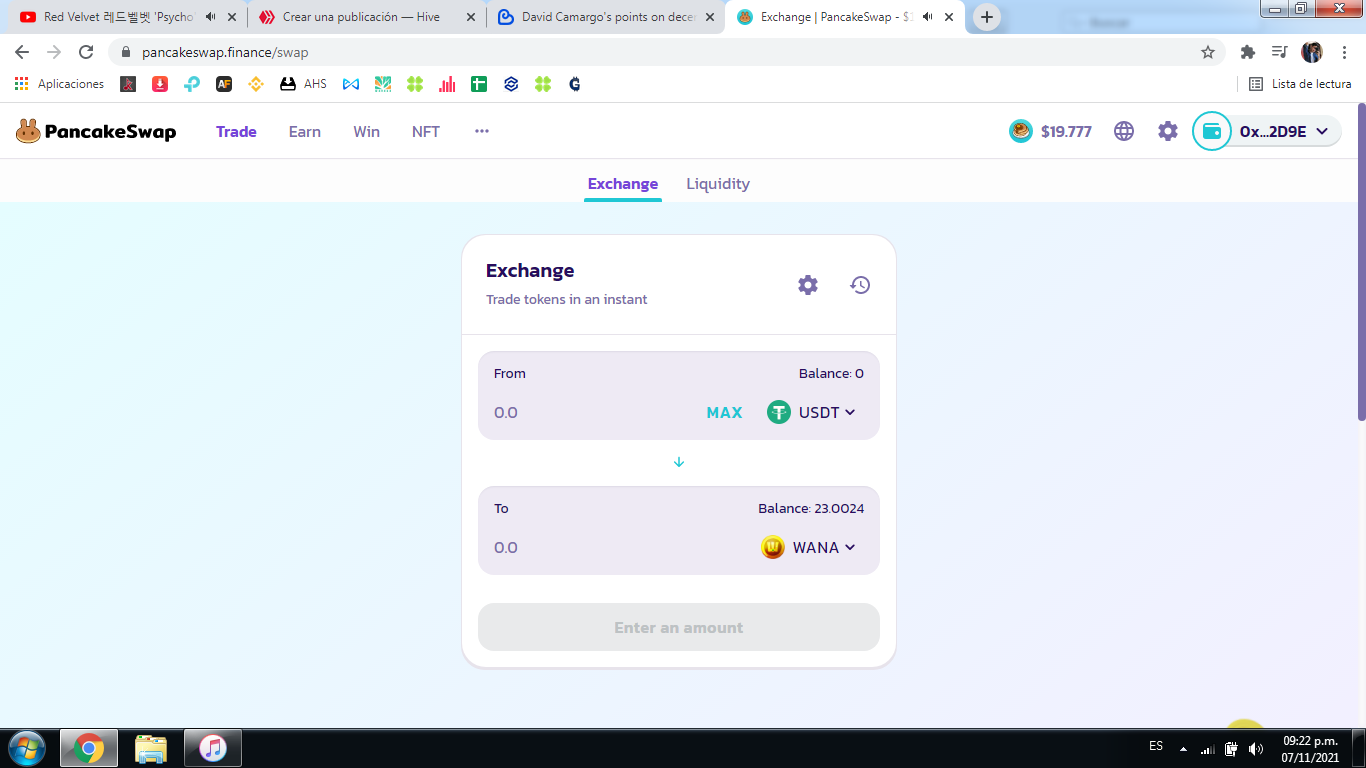Select the Exchange tab

click(623, 184)
